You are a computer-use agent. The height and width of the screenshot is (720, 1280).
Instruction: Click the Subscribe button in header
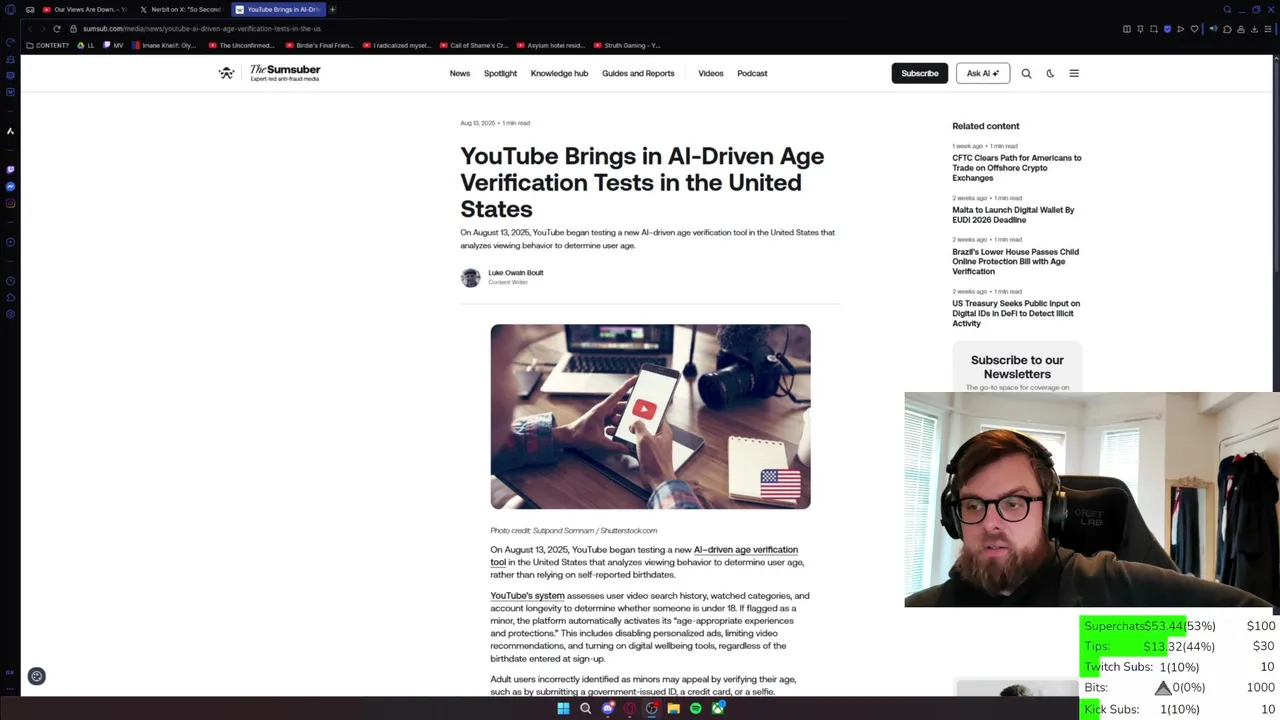click(x=919, y=73)
